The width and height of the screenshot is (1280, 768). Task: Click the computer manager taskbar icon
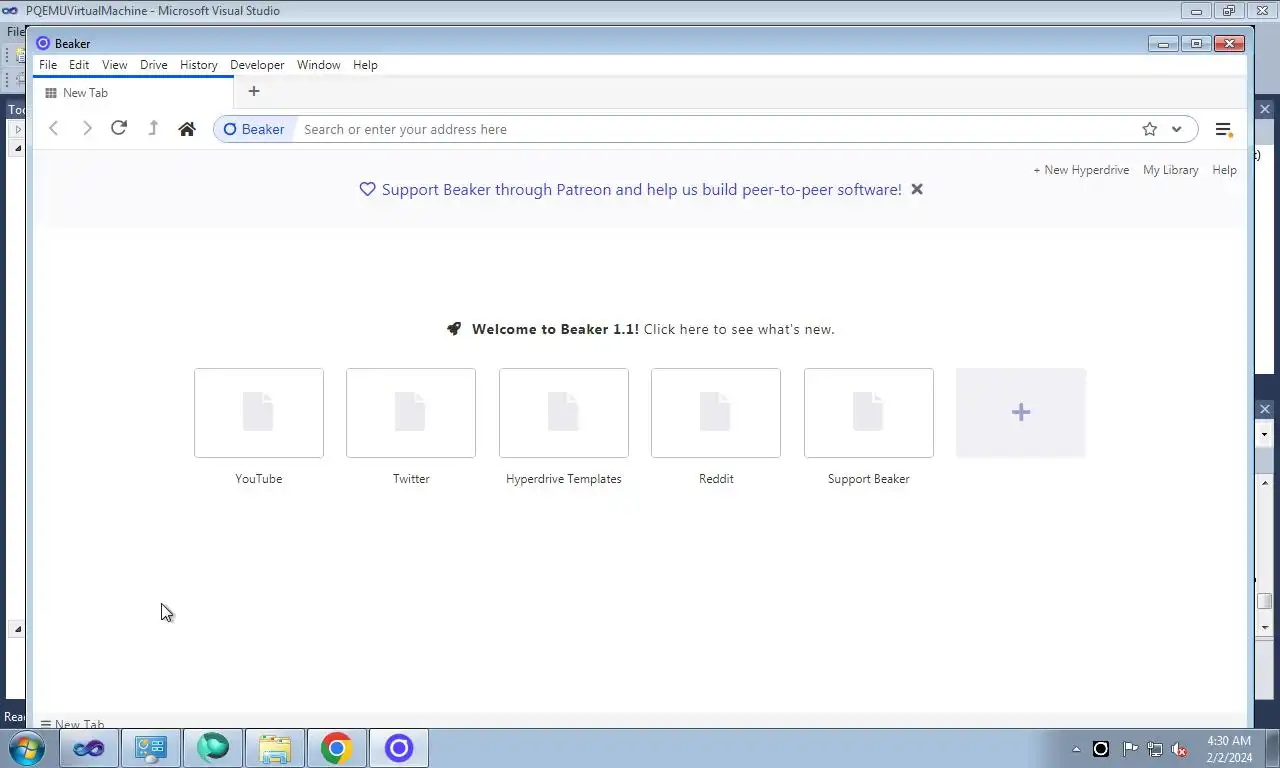point(151,748)
